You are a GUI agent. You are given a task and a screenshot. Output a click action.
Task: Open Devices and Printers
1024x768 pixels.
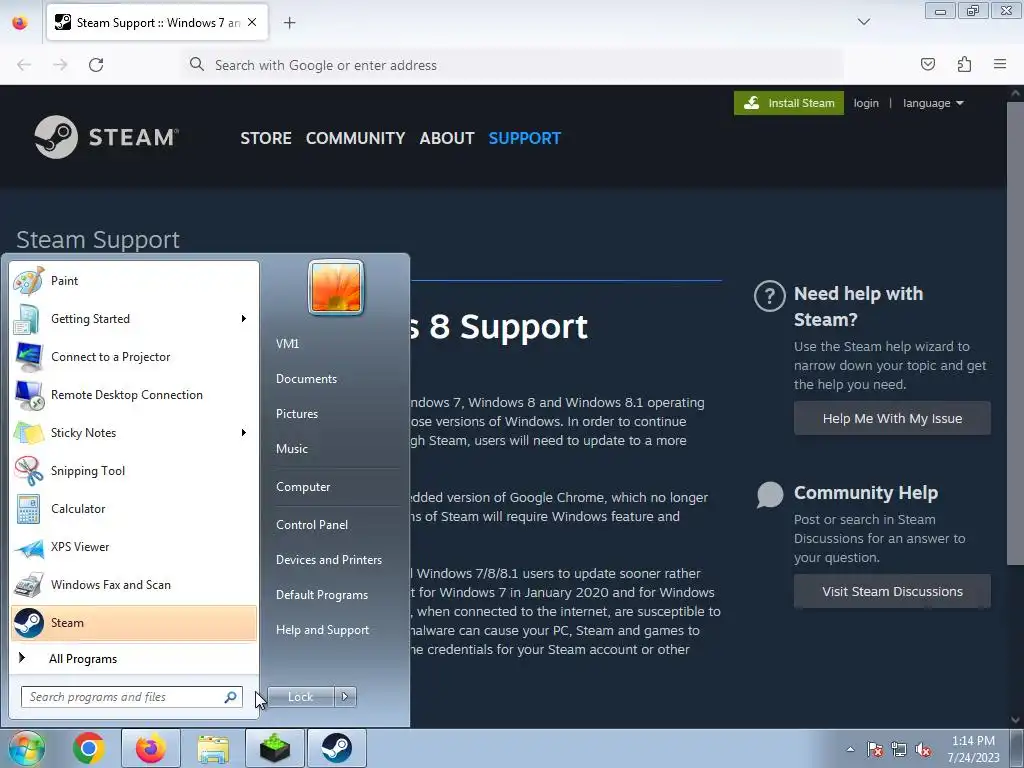[328, 560]
